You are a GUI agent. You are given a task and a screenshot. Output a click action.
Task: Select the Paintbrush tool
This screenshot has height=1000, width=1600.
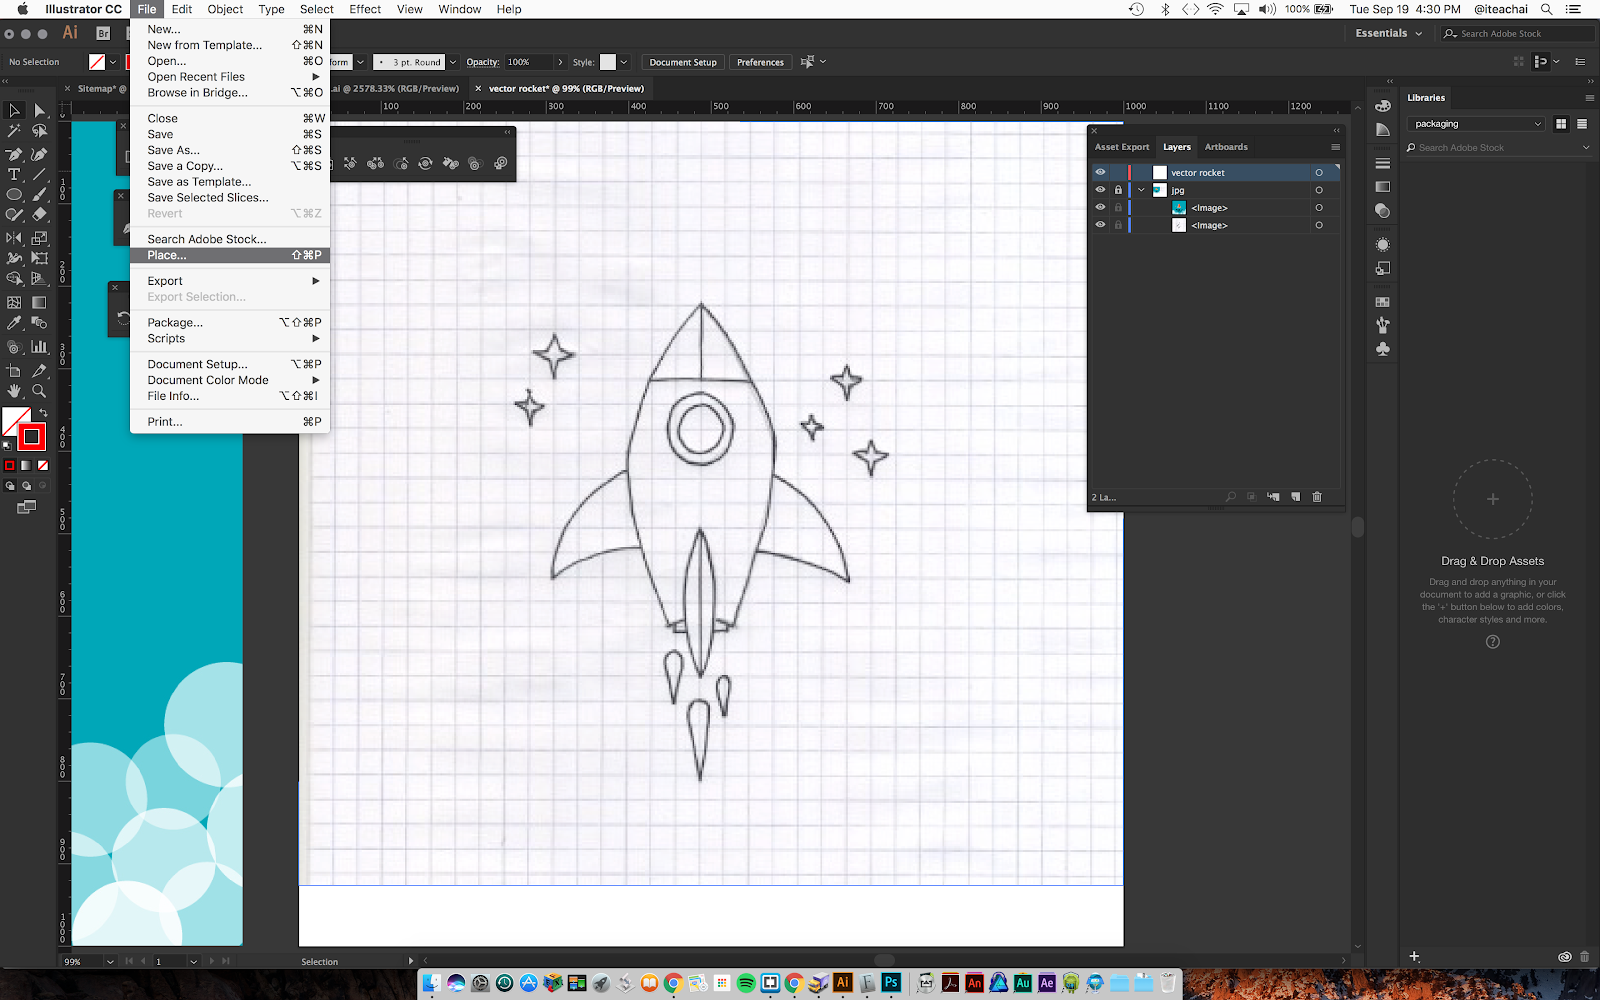[x=39, y=195]
